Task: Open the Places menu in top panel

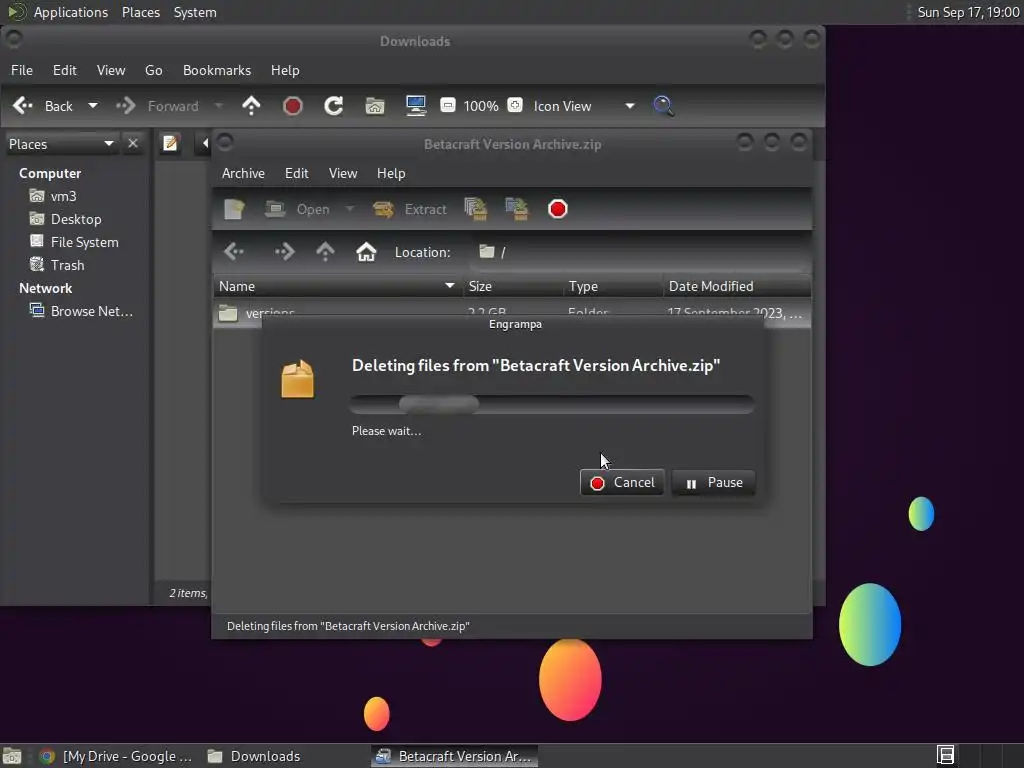Action: click(x=141, y=12)
